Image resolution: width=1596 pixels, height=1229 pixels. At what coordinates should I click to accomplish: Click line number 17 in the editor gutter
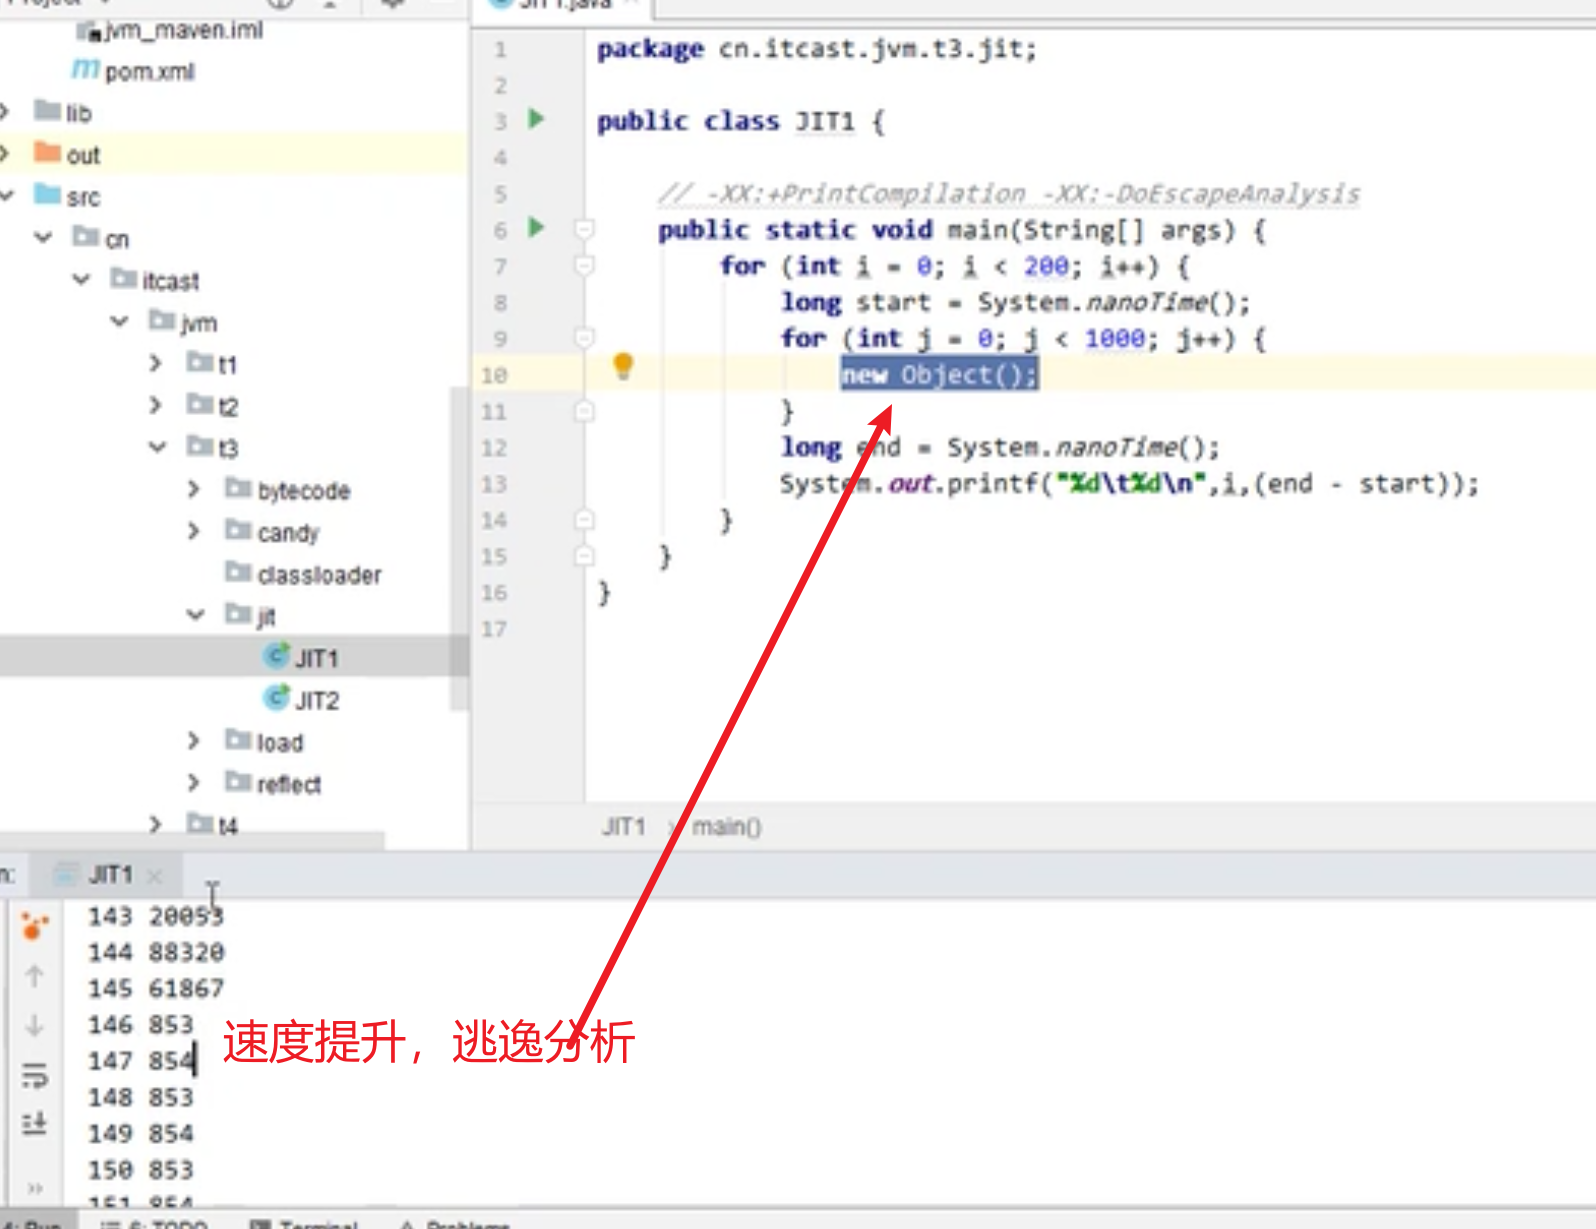[494, 629]
